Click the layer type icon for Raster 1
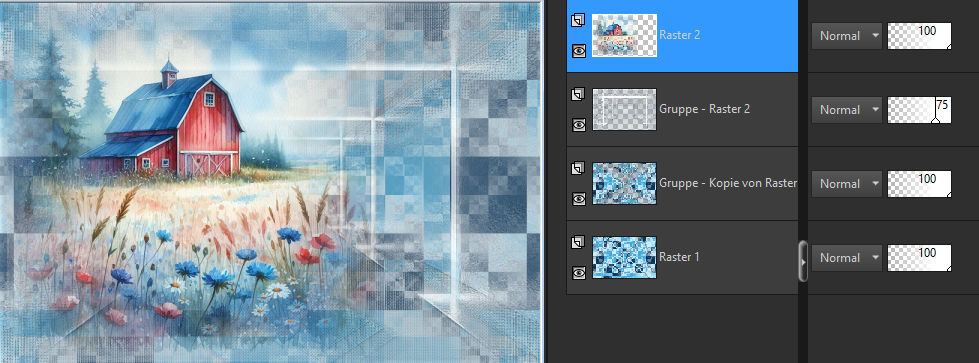Screen dimensions: 979x363 pos(578,242)
